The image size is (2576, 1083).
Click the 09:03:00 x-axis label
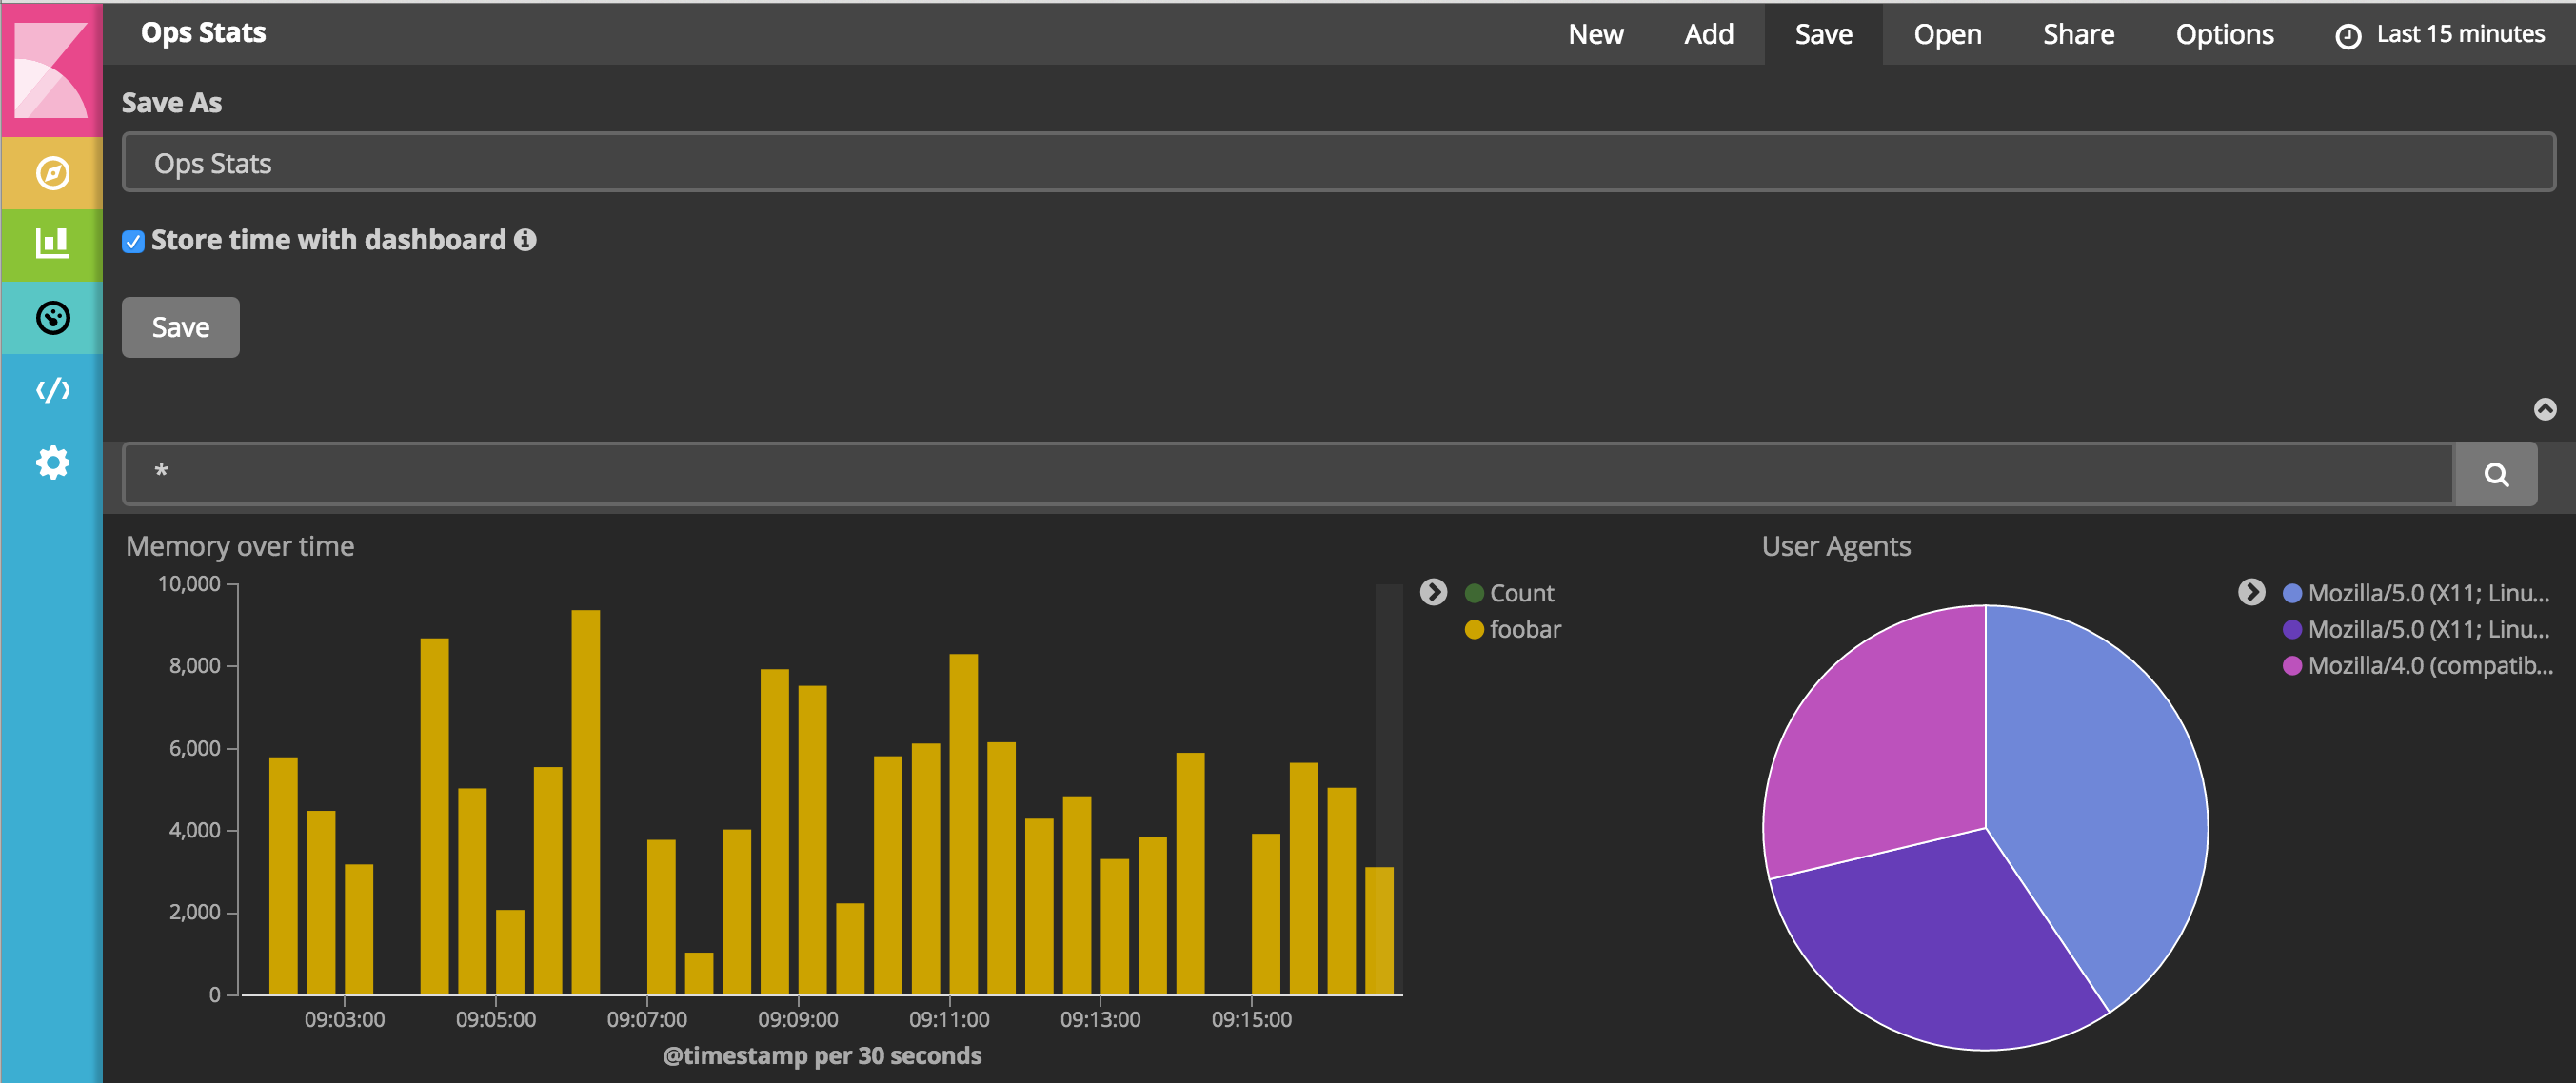tap(344, 1019)
